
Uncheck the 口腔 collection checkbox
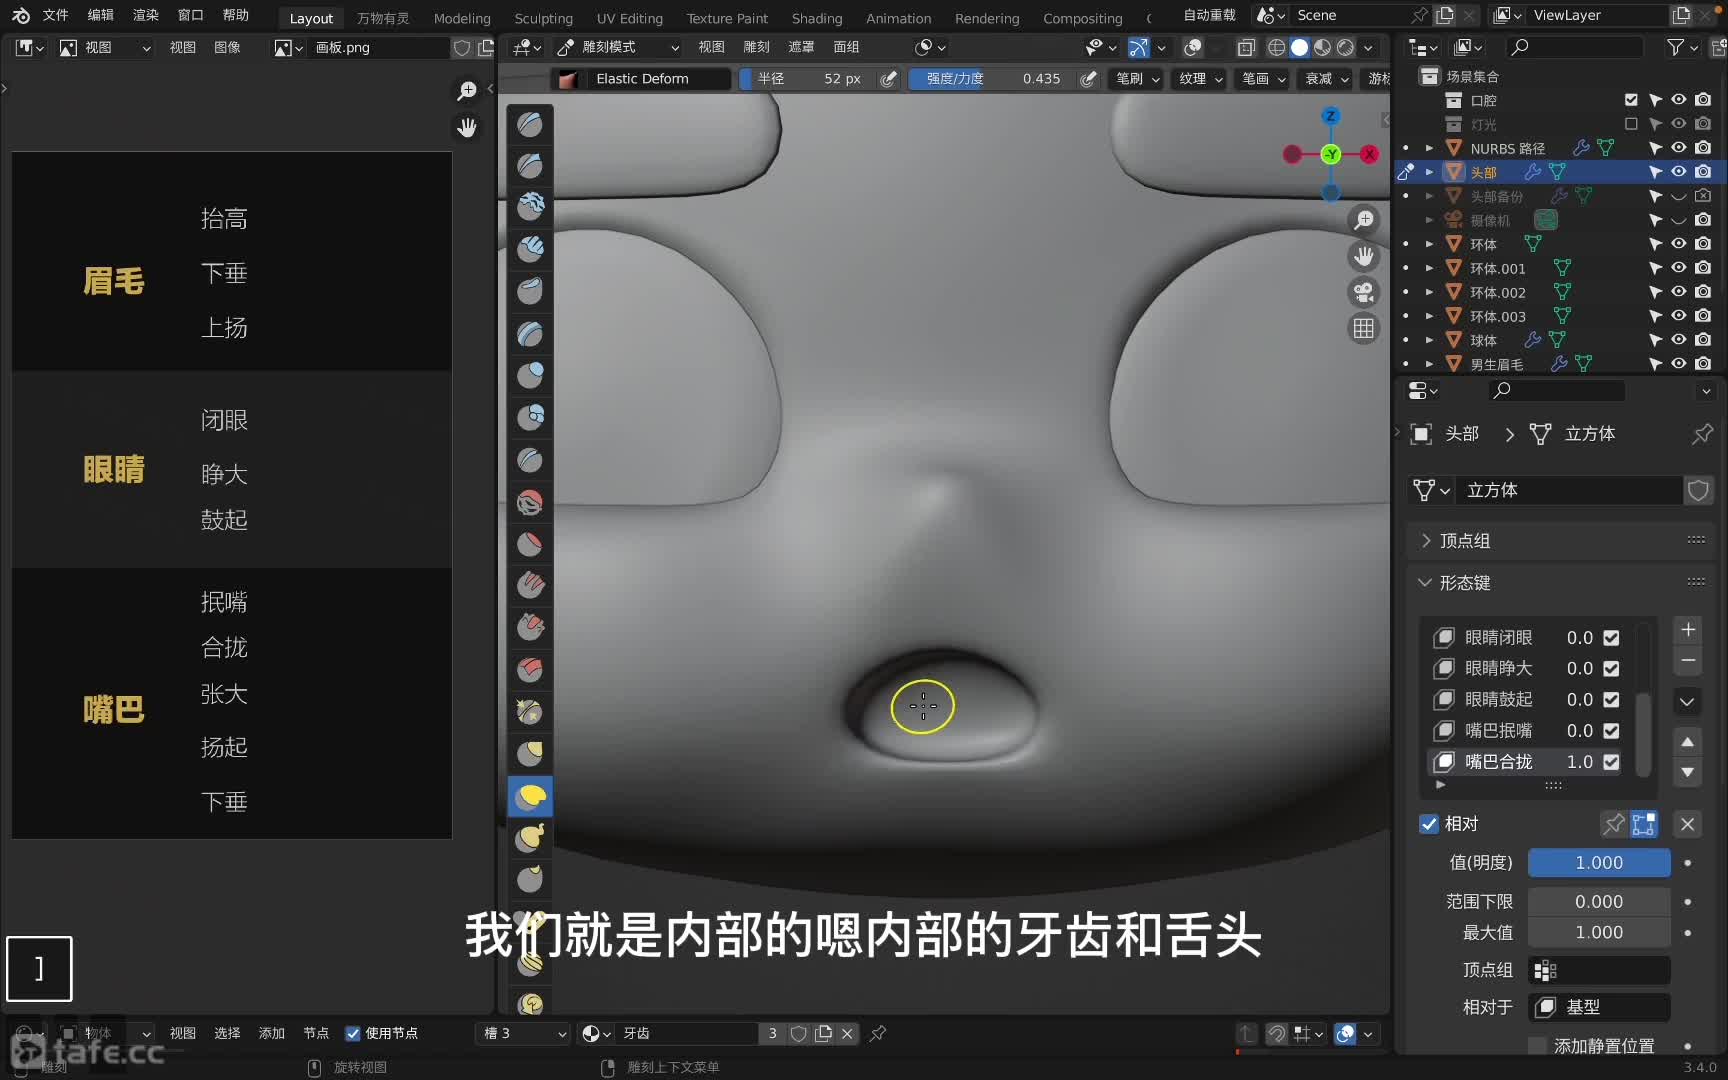click(x=1631, y=100)
